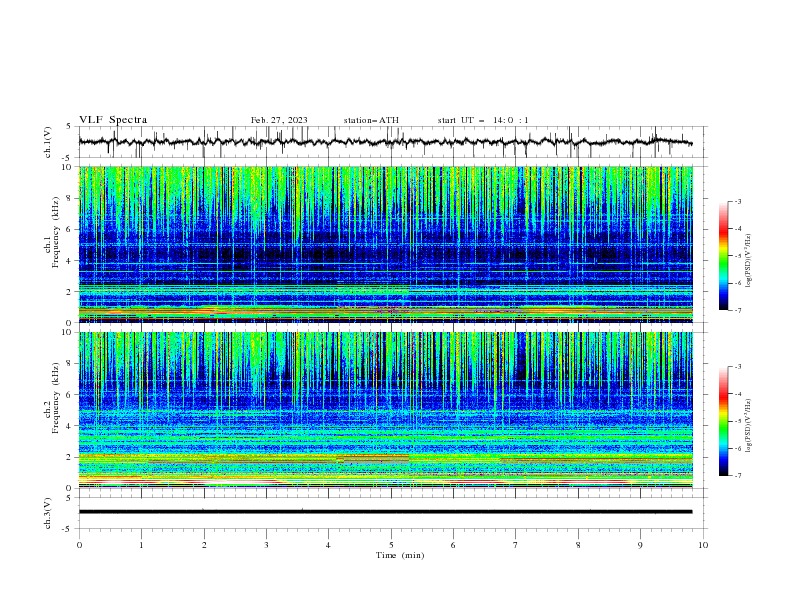Screen dimensions: 792x612
Task: Click time axis tick label "6"
Action: coord(453,545)
